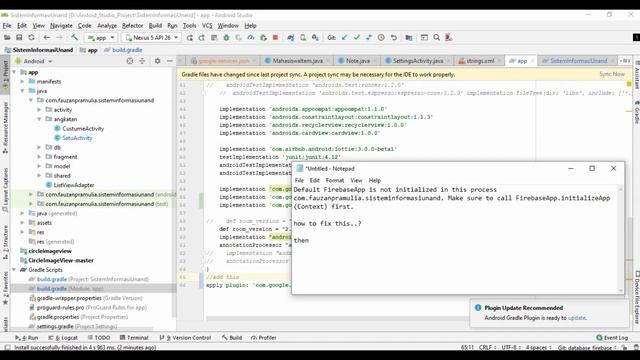The image size is (640, 360).
Task: Collapse the java folder node
Action: (x=22, y=91)
